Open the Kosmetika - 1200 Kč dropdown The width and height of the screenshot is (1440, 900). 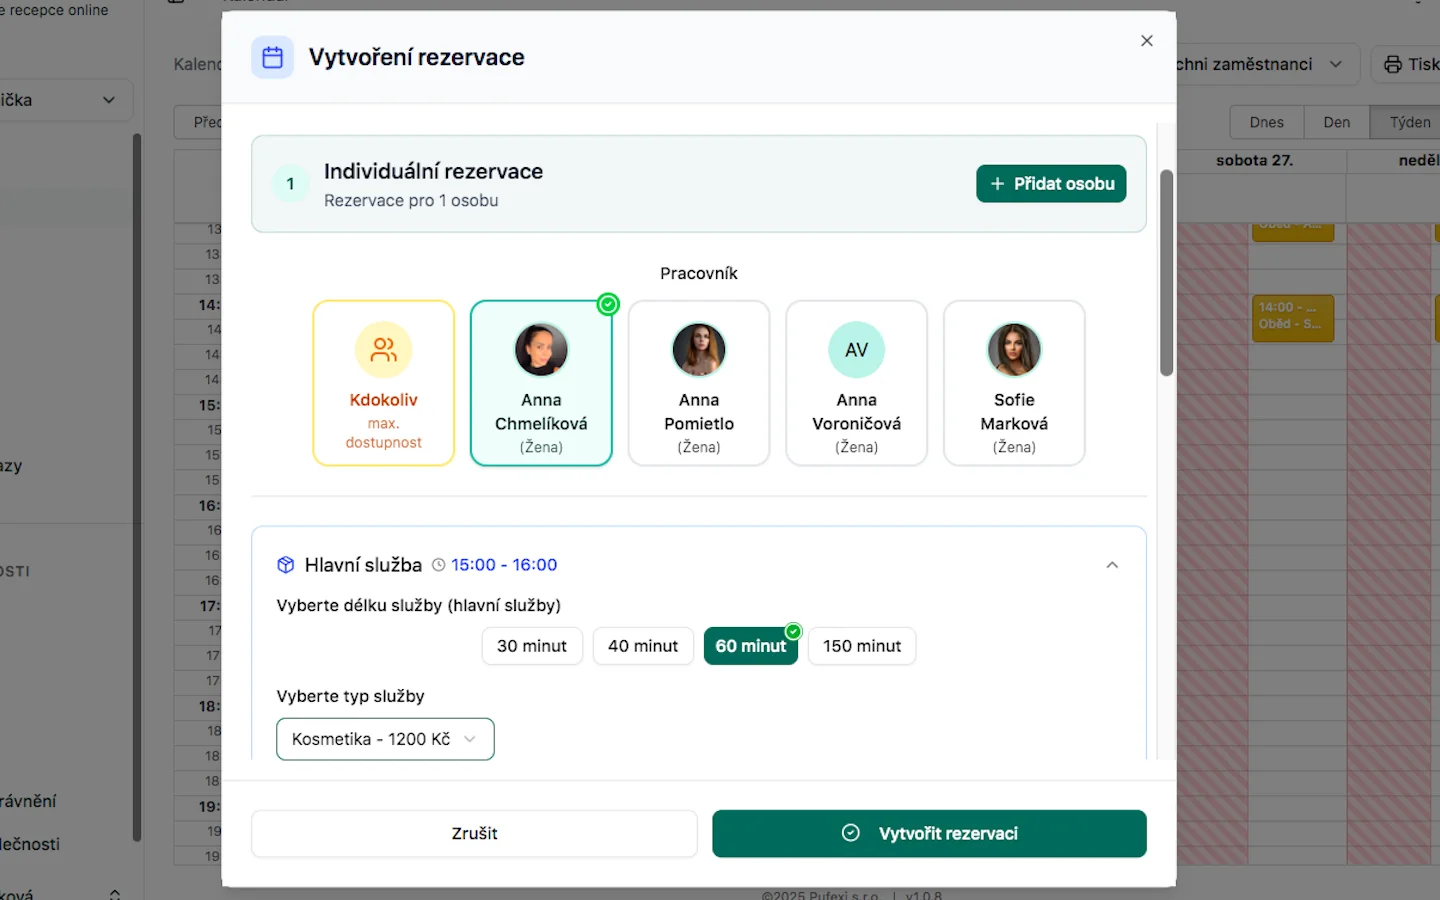click(x=385, y=739)
